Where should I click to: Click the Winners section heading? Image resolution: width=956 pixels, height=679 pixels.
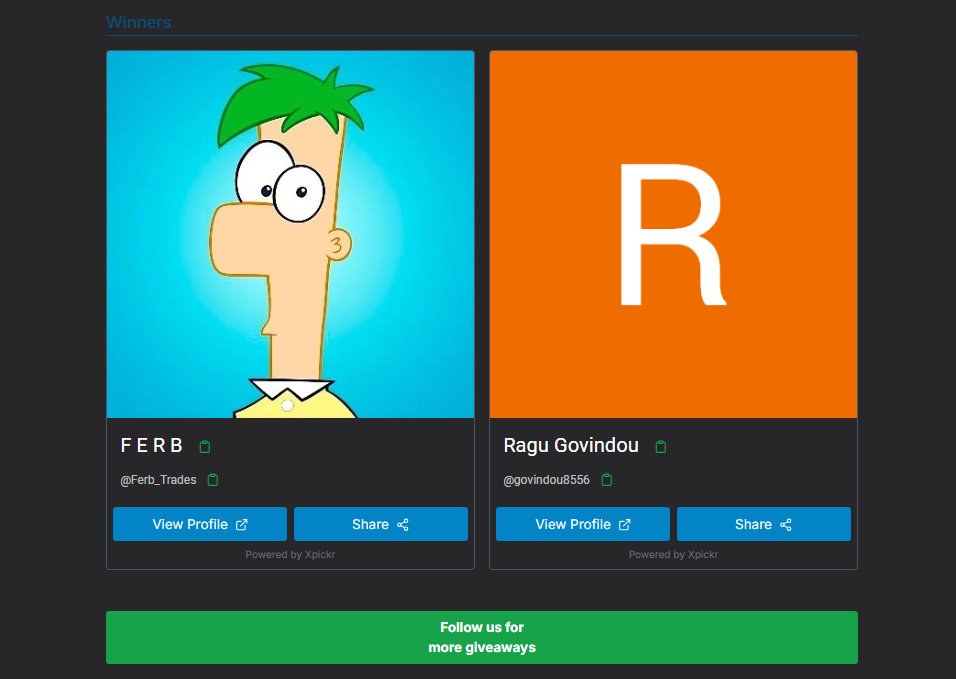pyautogui.click(x=138, y=22)
